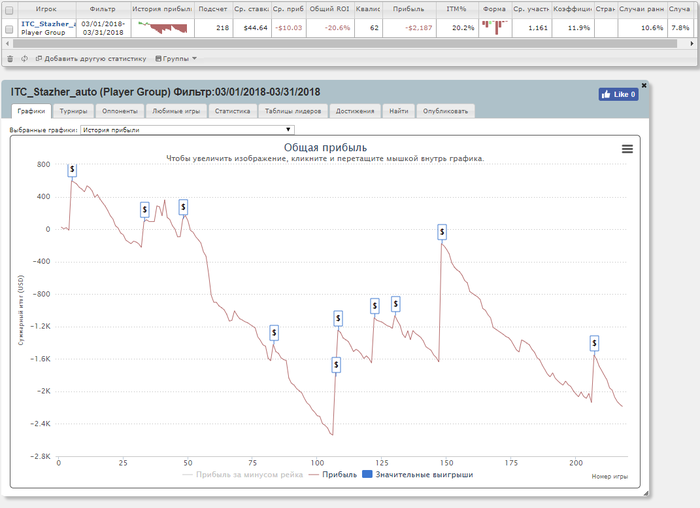Toggle Значительные выигрыши legend item
700x508 pixels.
pos(417,475)
